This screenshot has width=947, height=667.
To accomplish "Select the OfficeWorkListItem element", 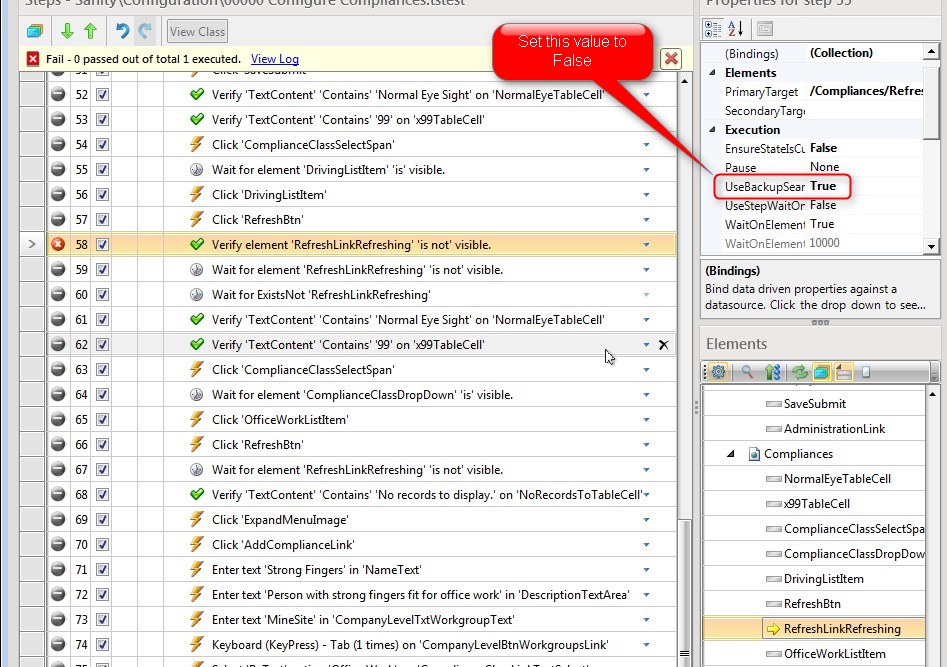I will pyautogui.click(x=834, y=654).
